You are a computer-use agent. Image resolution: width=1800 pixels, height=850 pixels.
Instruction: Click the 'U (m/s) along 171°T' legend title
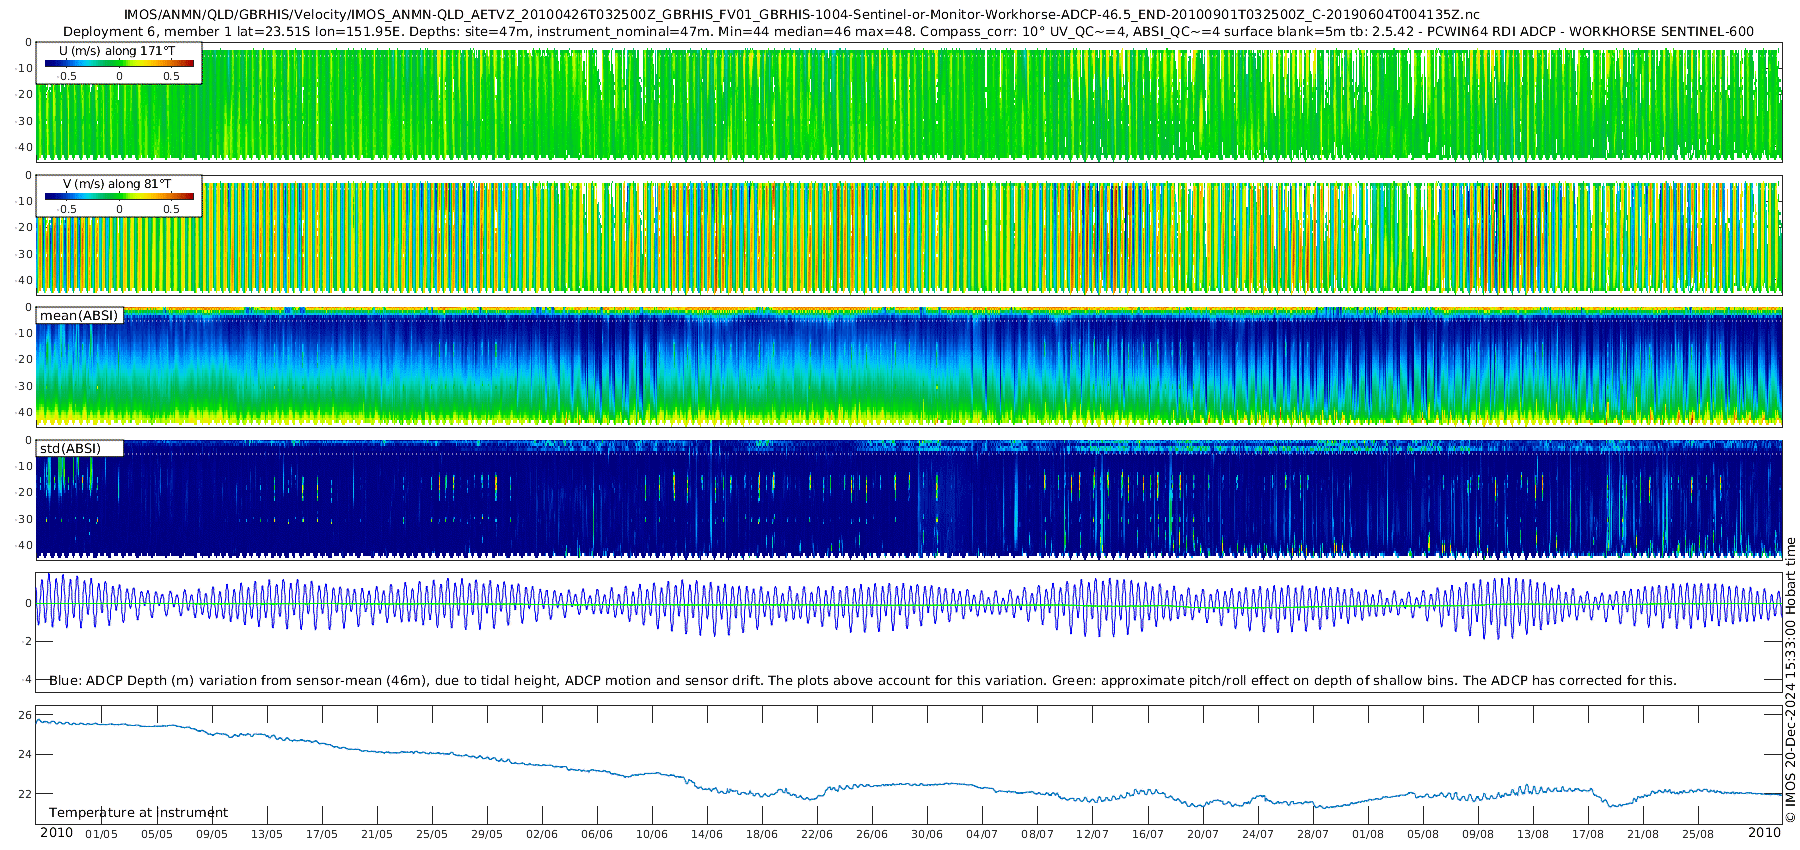[x=118, y=50]
